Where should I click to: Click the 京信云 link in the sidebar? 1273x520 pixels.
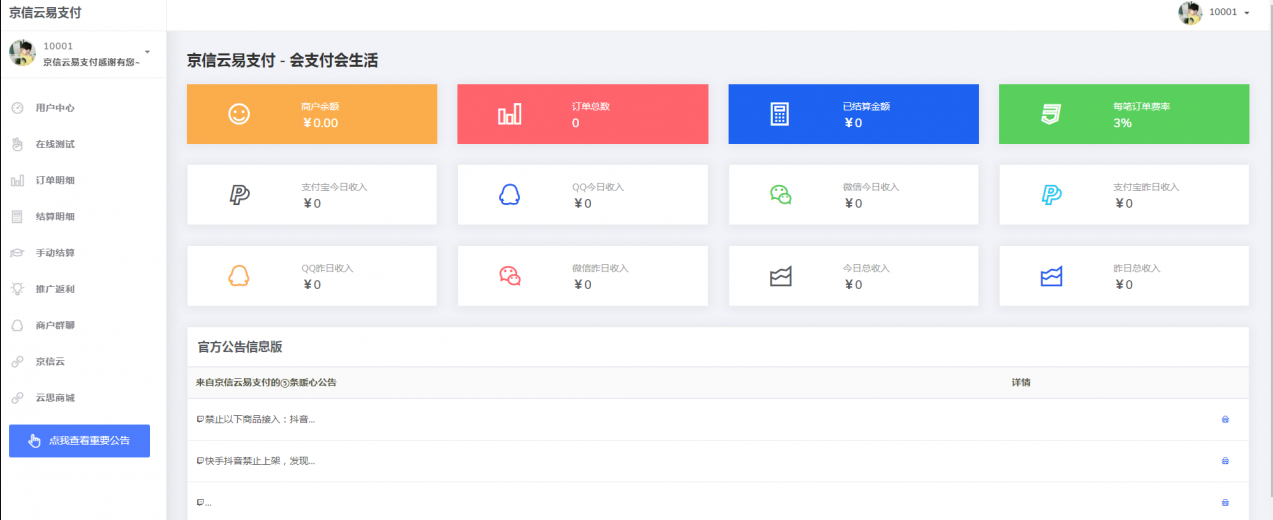(x=50, y=361)
